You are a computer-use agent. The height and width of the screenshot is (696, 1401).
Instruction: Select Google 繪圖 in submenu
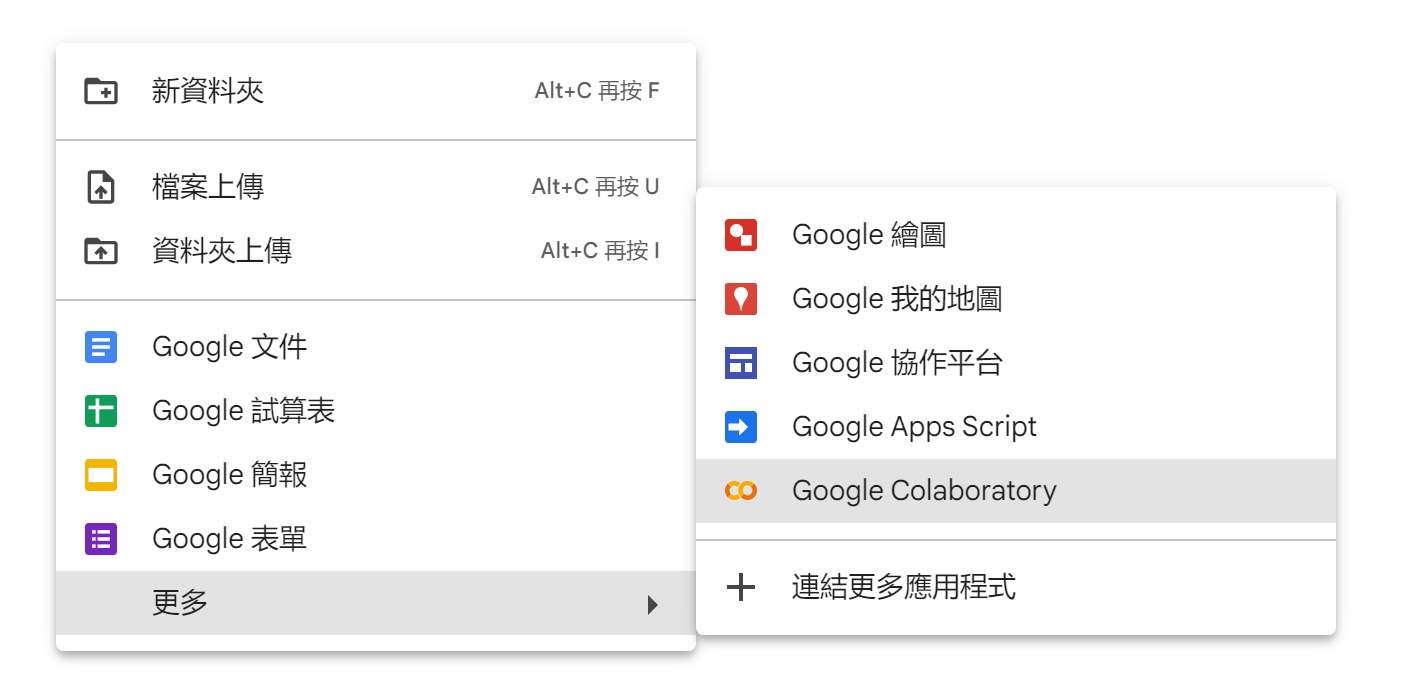click(x=1016, y=235)
